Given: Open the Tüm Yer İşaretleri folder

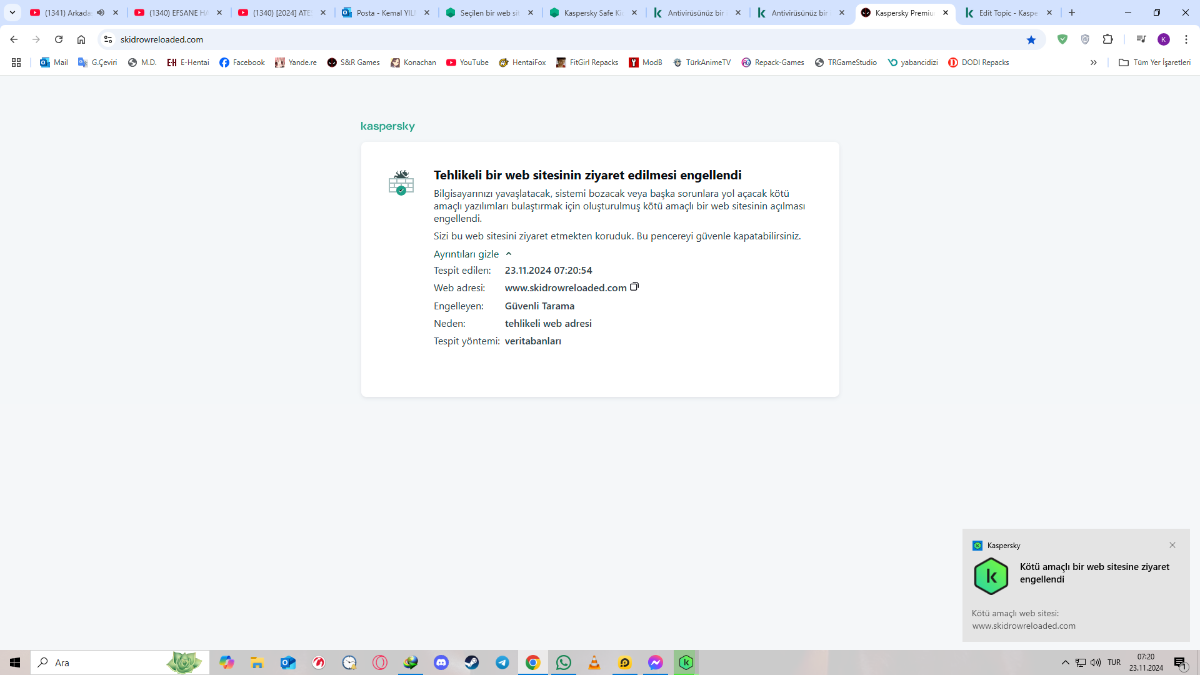Looking at the screenshot, I should coord(1154,62).
